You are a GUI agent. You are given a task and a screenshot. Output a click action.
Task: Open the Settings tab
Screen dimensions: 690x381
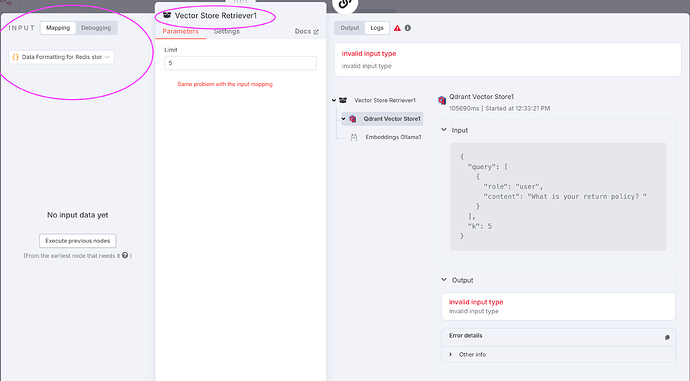coord(227,31)
